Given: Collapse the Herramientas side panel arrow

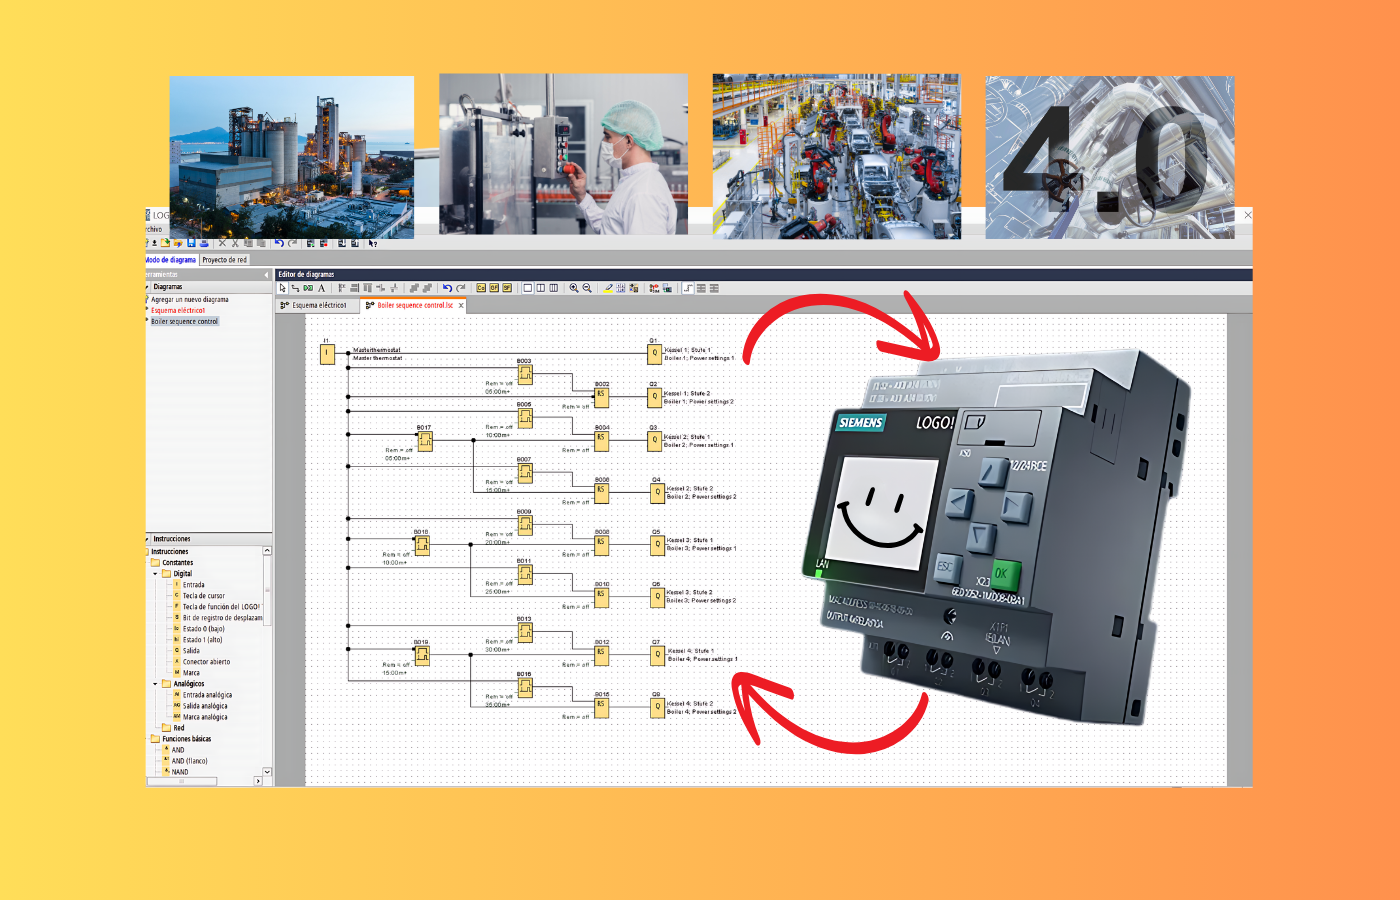Looking at the screenshot, I should click(x=266, y=275).
